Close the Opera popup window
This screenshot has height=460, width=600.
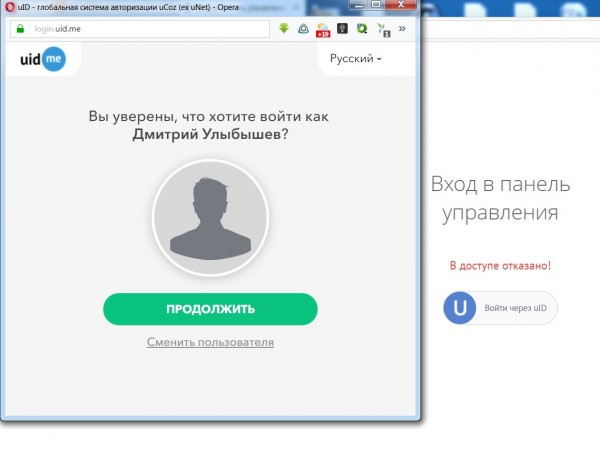[401, 5]
